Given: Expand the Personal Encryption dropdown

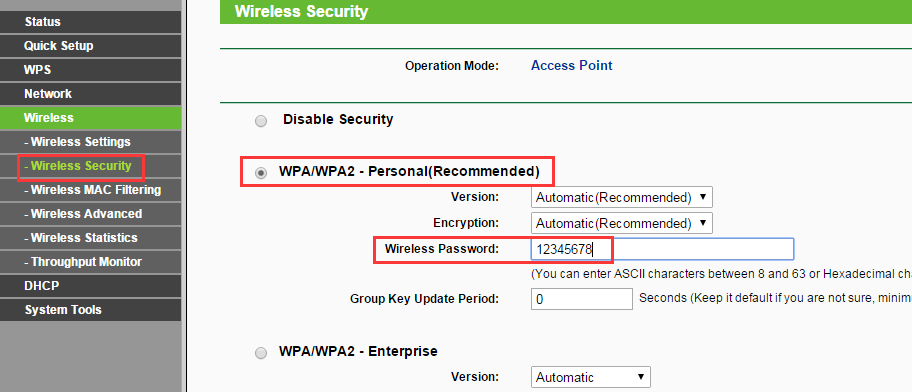Looking at the screenshot, I should (621, 223).
